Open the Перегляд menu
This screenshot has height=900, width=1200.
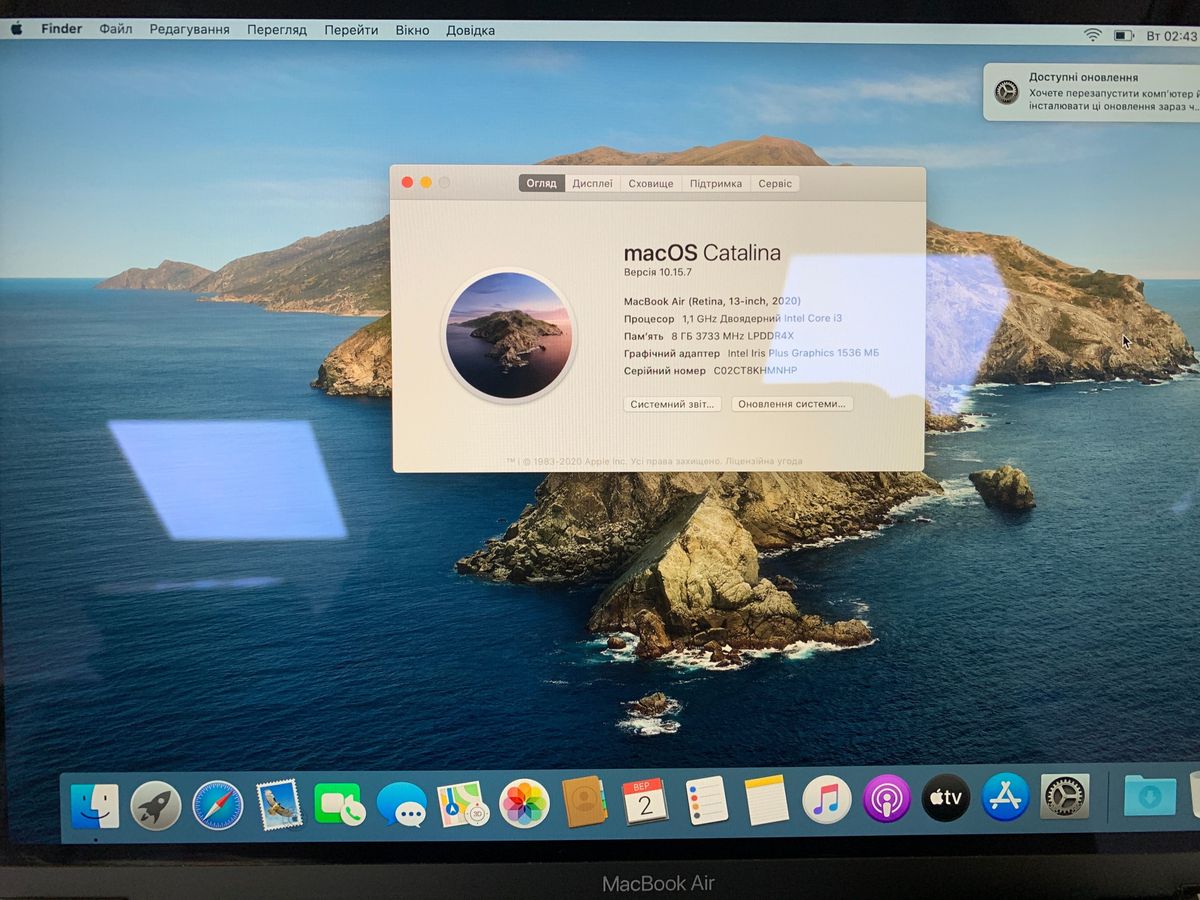[277, 30]
